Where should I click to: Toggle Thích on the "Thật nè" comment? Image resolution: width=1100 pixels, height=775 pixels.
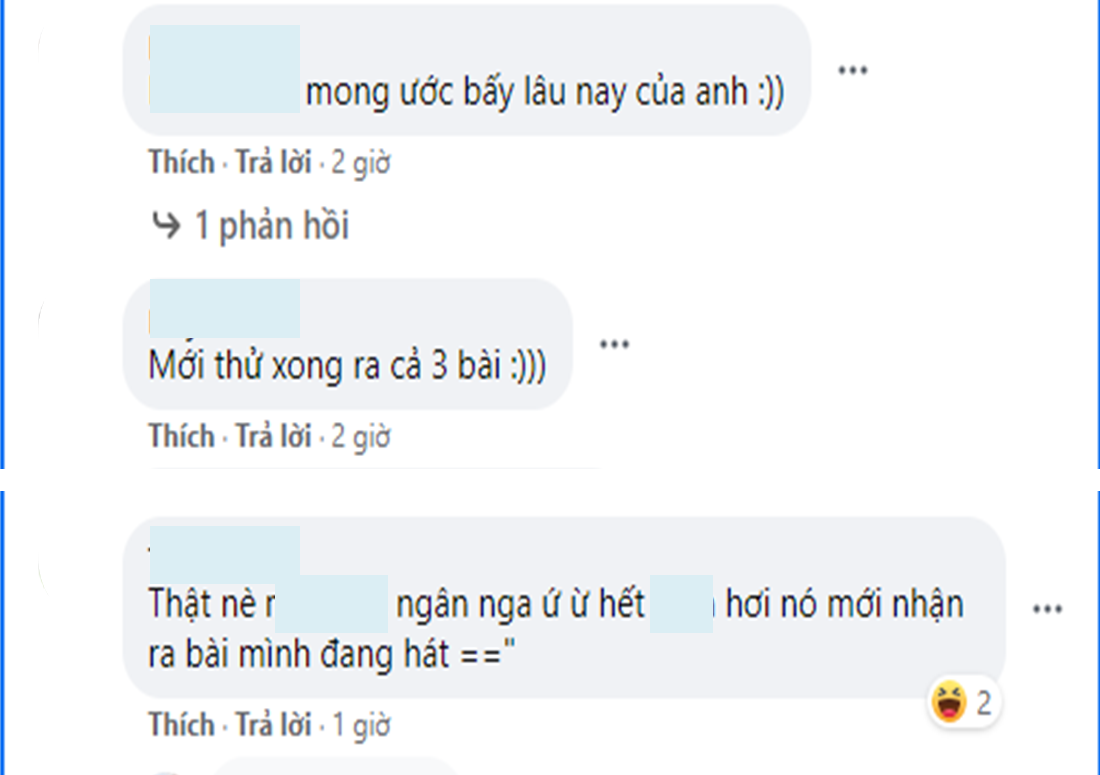click(182, 724)
